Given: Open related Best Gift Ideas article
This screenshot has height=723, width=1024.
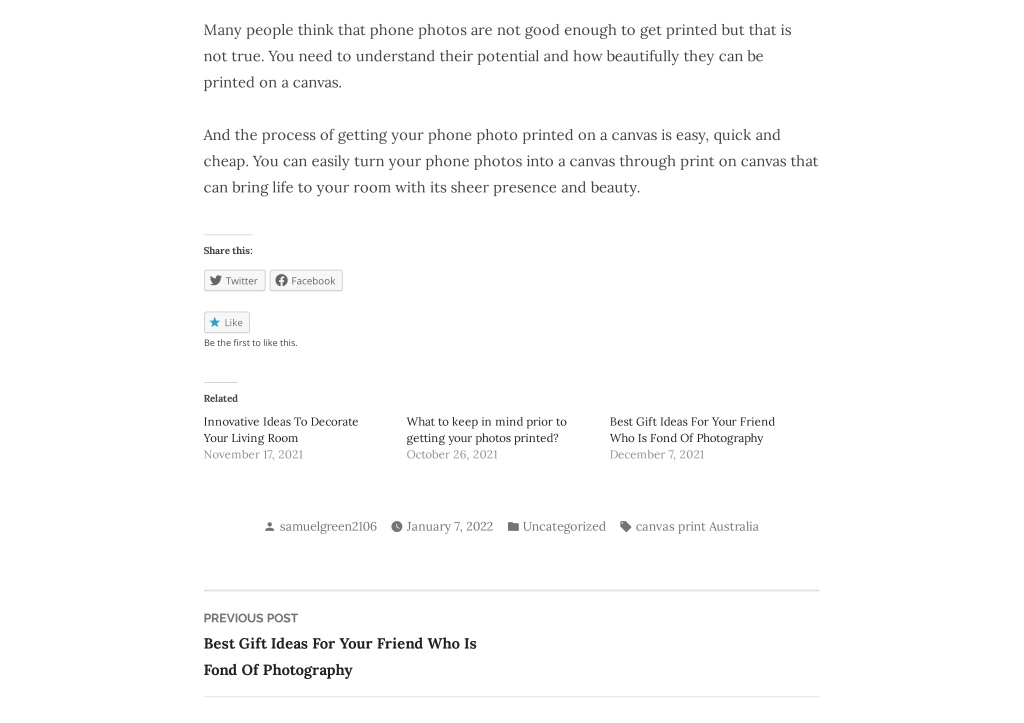Looking at the screenshot, I should coord(692,430).
